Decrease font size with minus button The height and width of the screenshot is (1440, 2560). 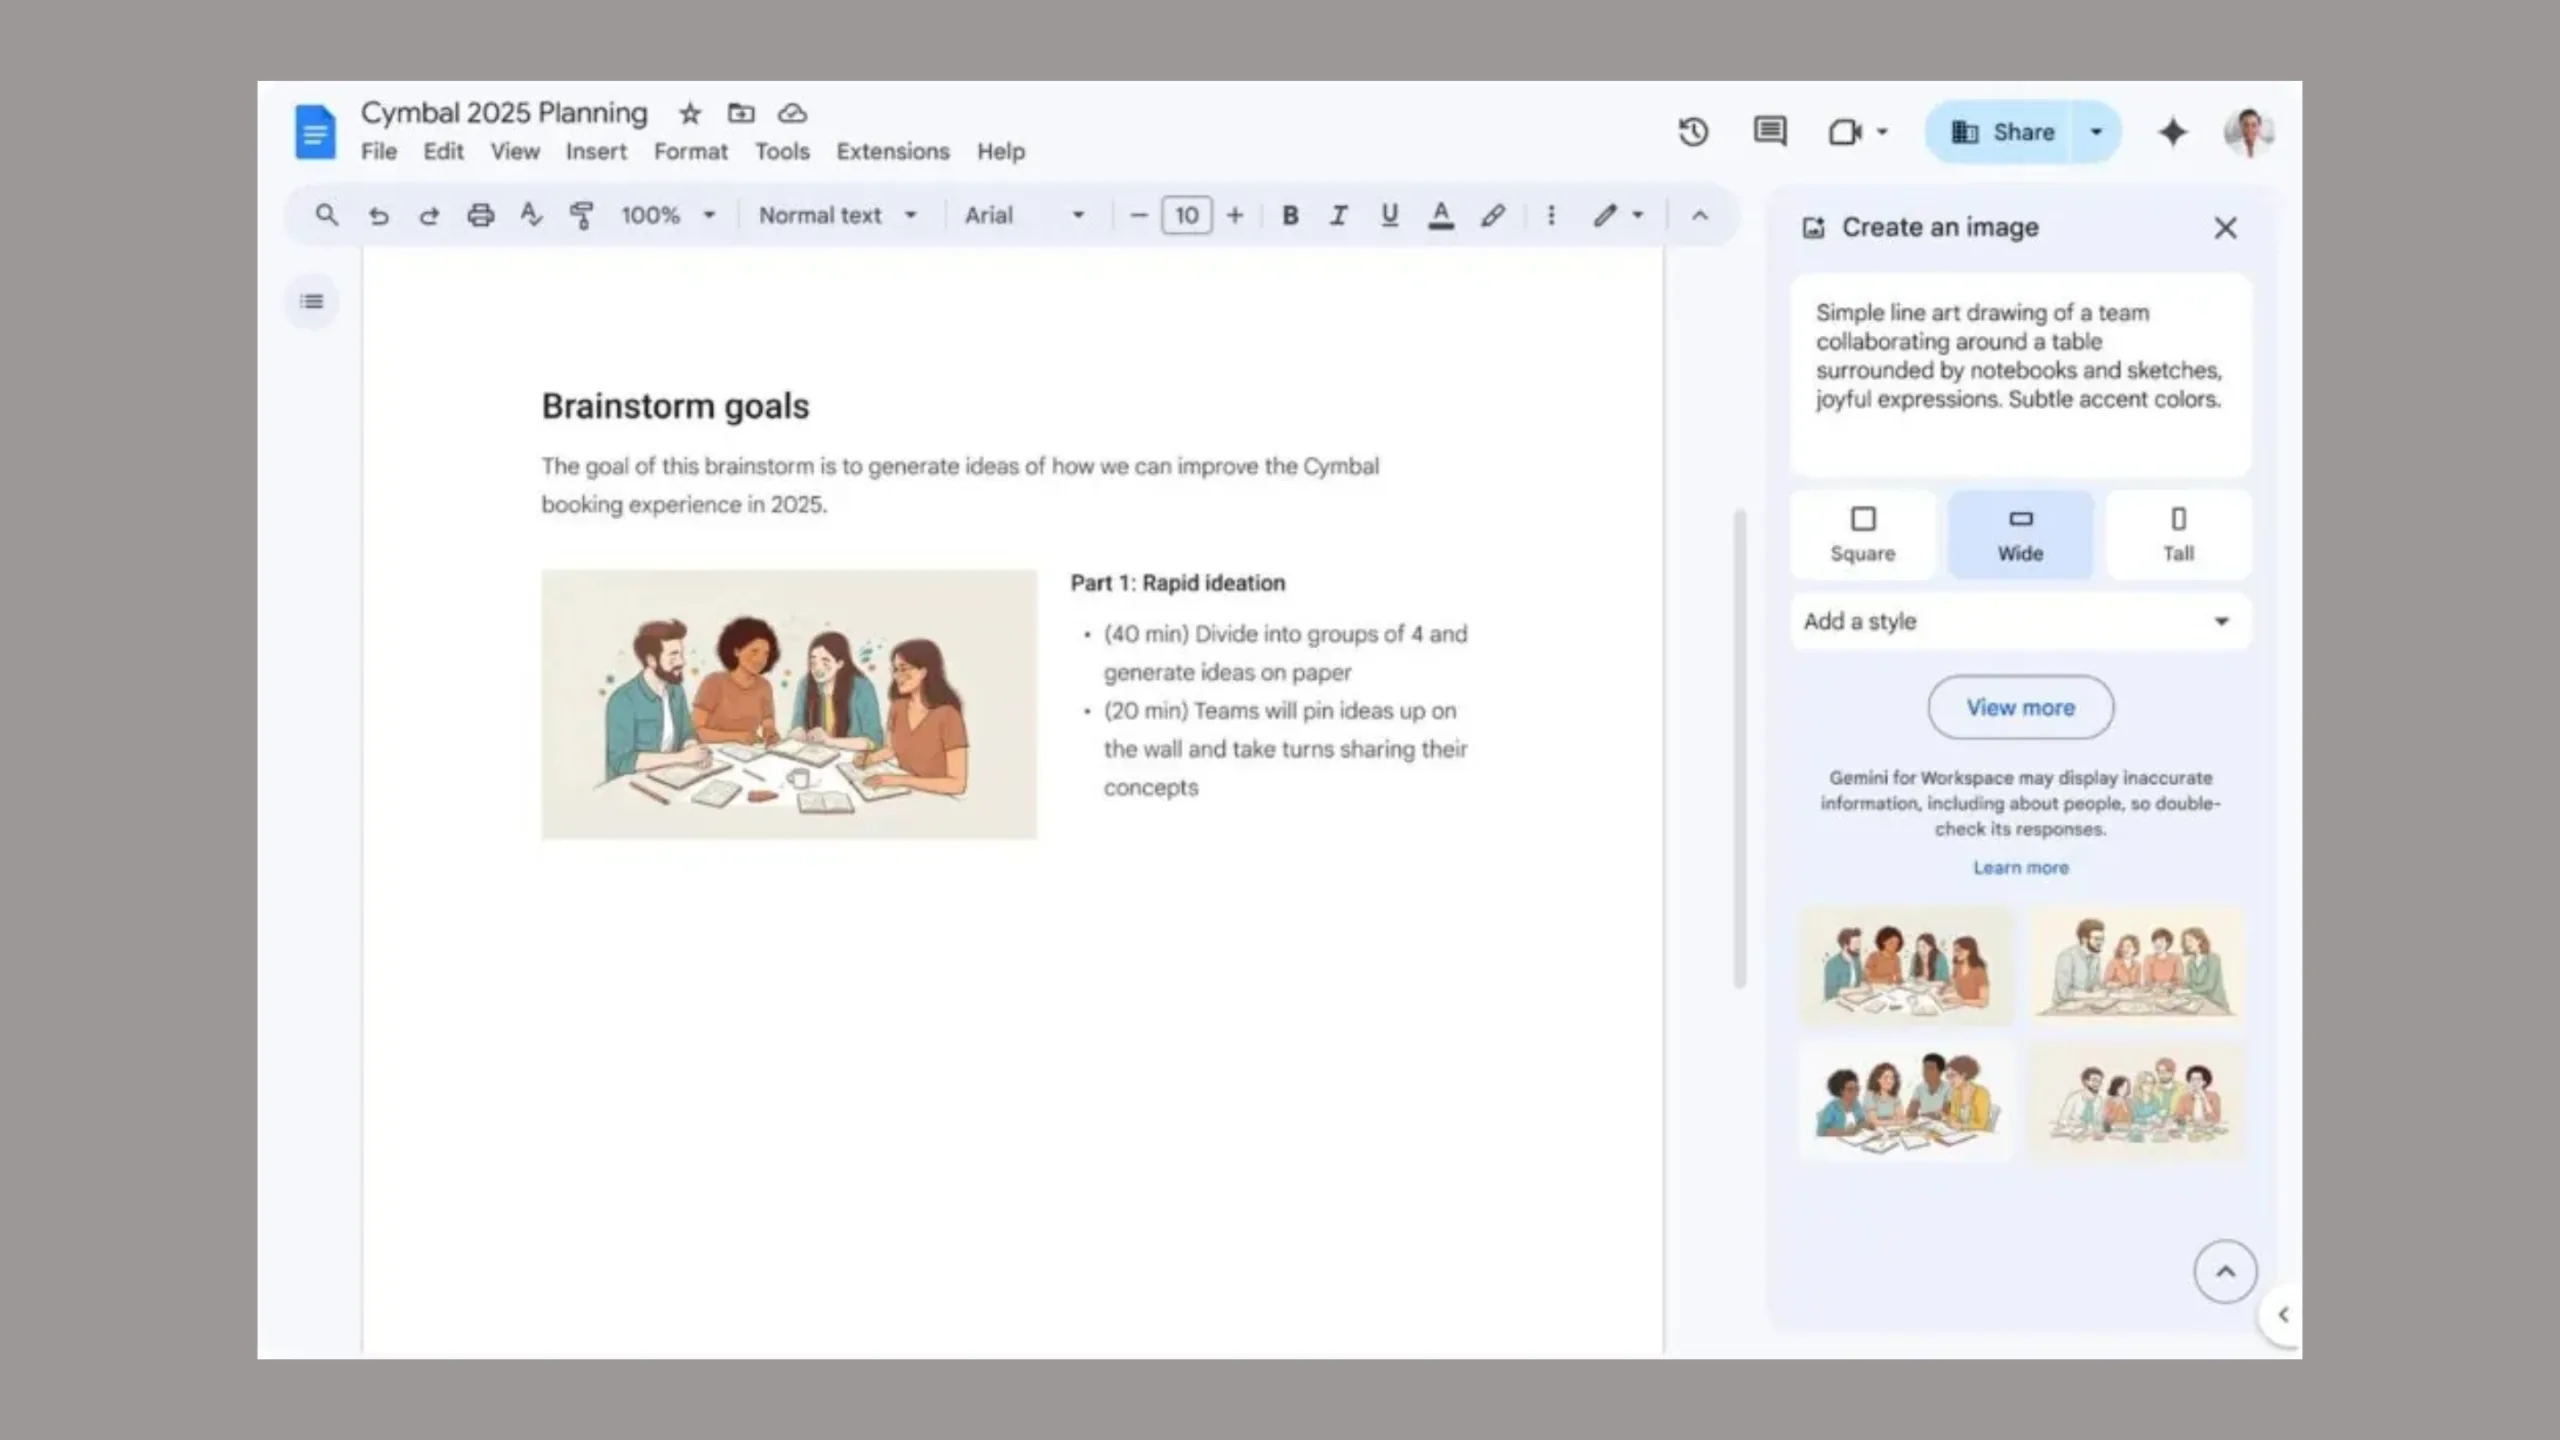pyautogui.click(x=1138, y=215)
